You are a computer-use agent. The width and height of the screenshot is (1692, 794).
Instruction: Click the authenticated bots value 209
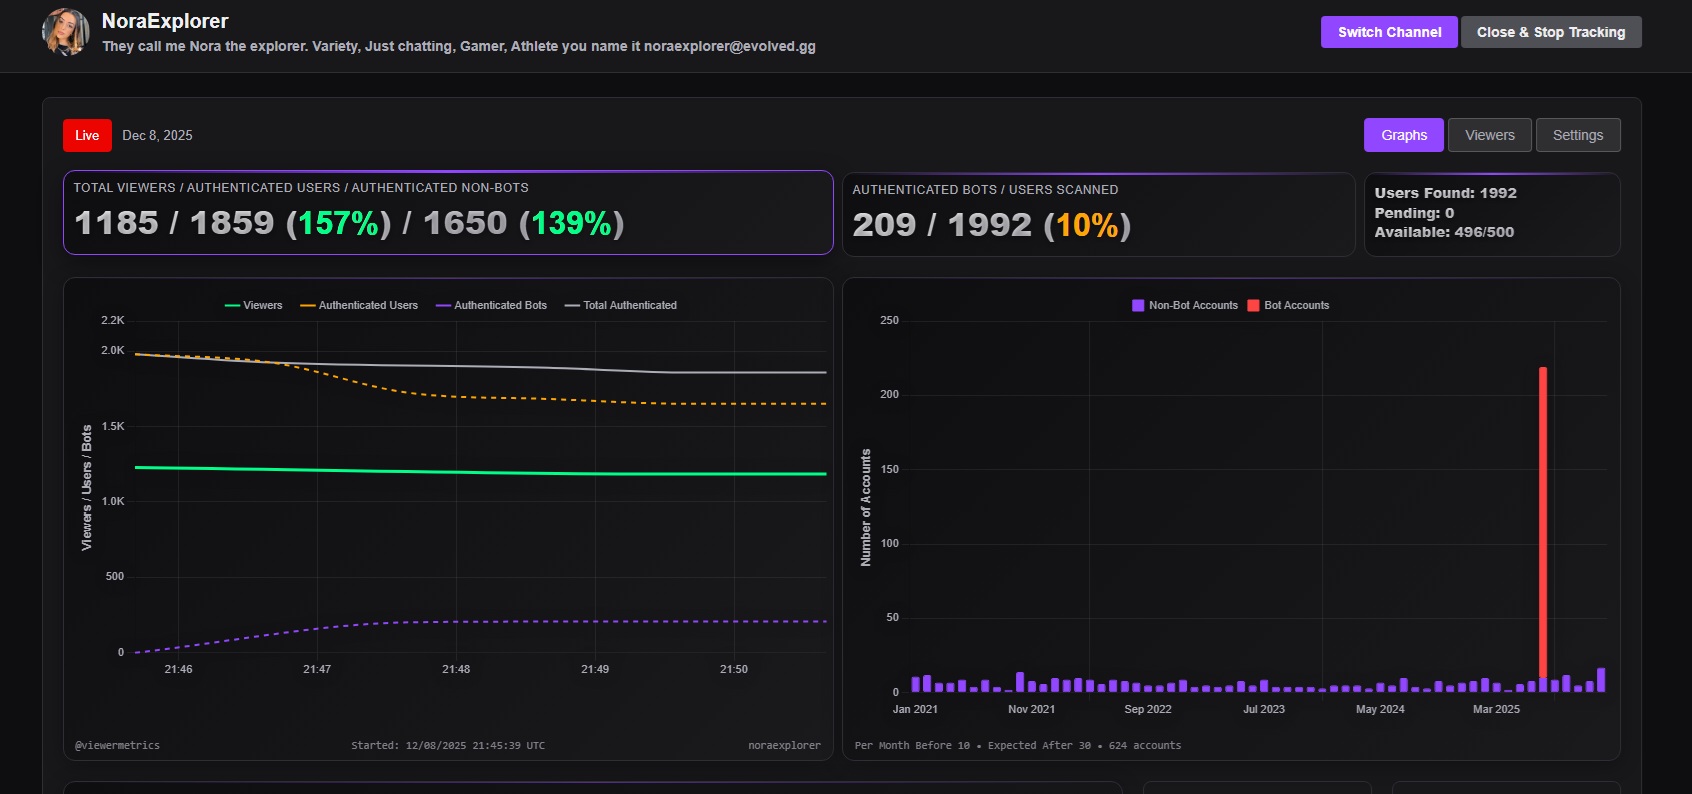pos(884,225)
